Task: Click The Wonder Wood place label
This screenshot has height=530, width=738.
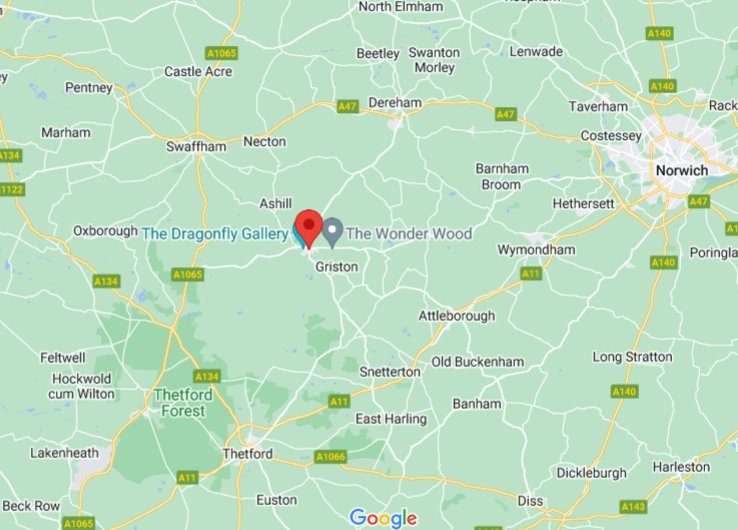Action: [x=409, y=233]
